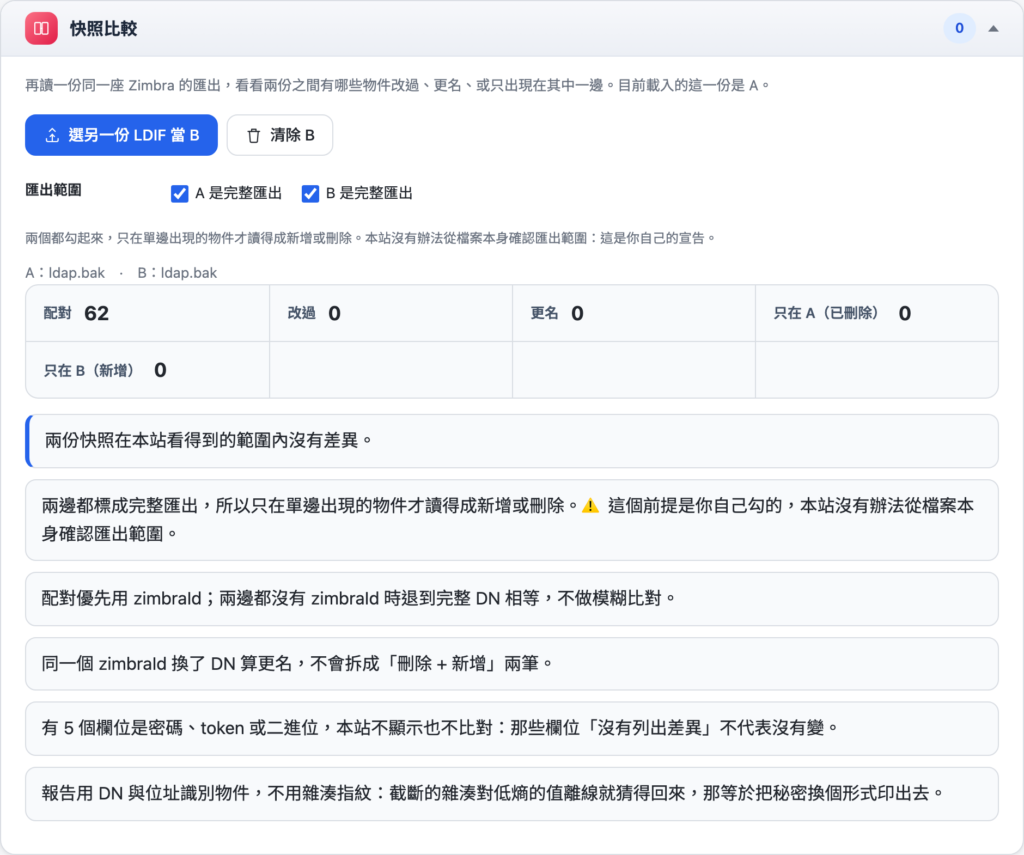Click 選另一份 LDIF 當 B button
This screenshot has height=855, width=1024.
(121, 135)
